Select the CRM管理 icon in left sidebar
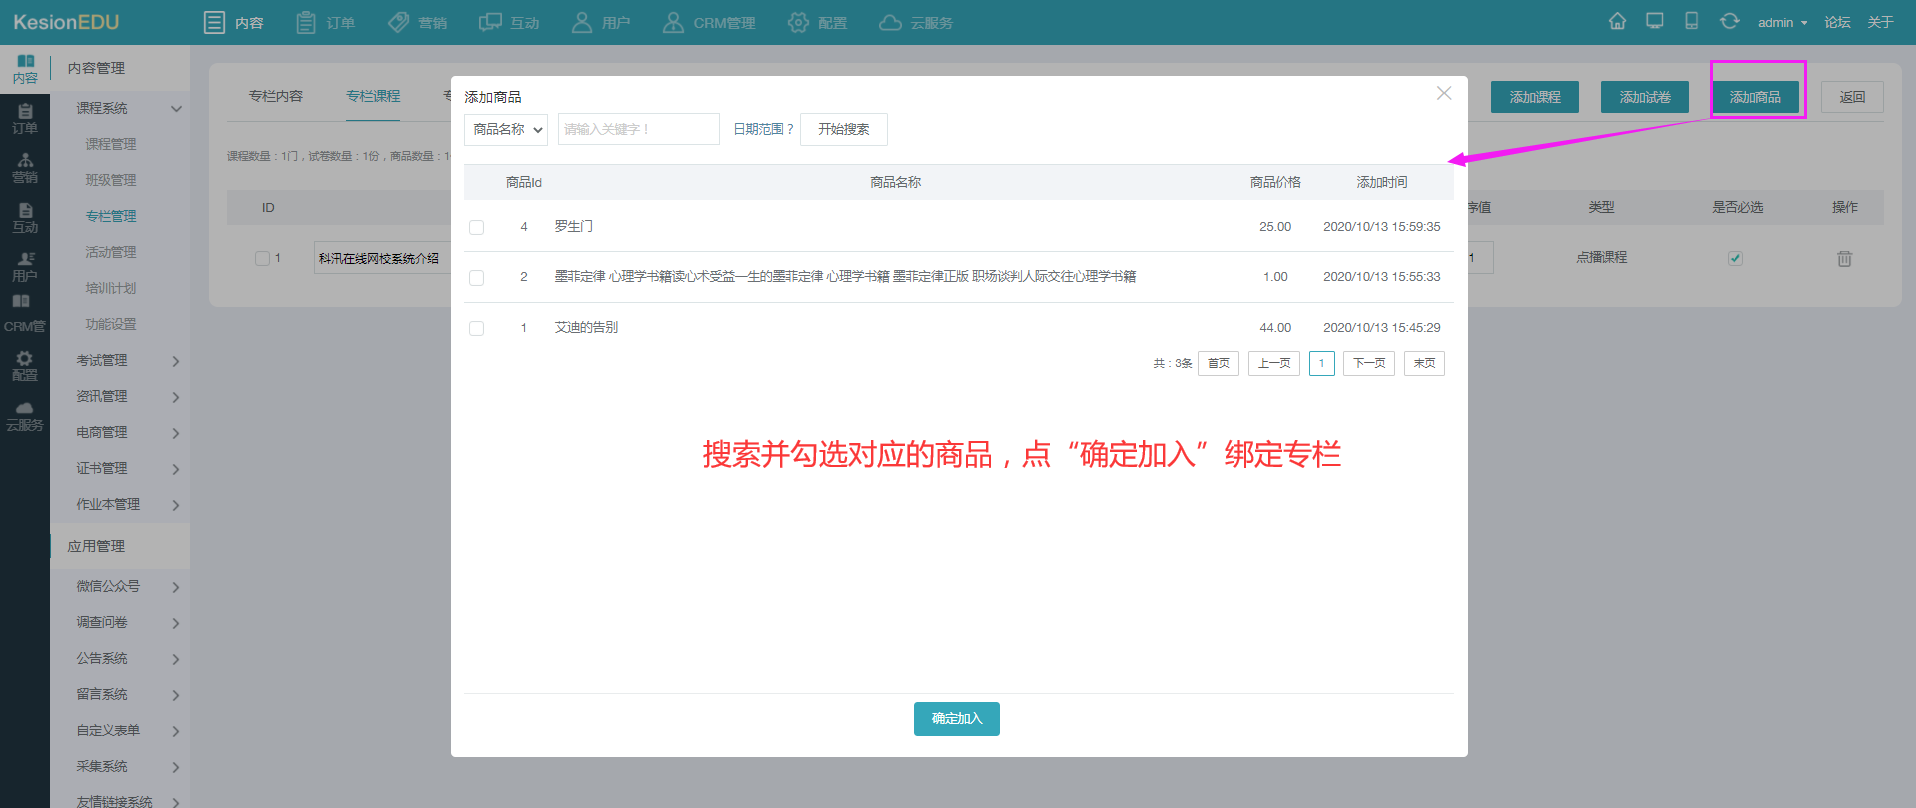This screenshot has height=808, width=1916. click(x=25, y=316)
